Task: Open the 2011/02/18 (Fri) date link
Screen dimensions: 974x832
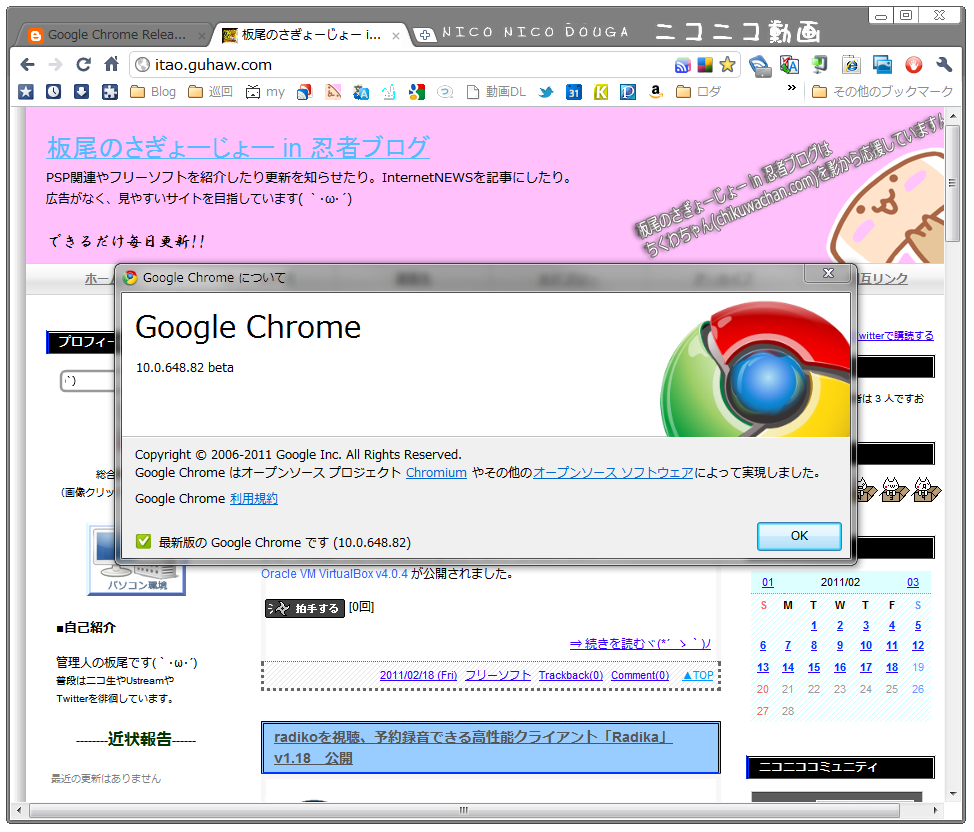Action: click(x=418, y=675)
